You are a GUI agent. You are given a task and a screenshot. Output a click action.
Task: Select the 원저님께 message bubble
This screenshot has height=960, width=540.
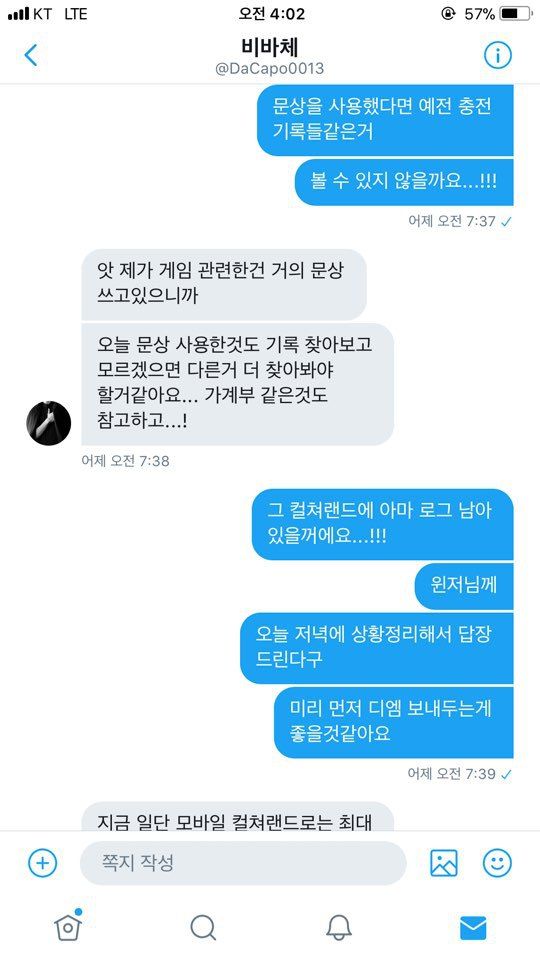coord(463,586)
